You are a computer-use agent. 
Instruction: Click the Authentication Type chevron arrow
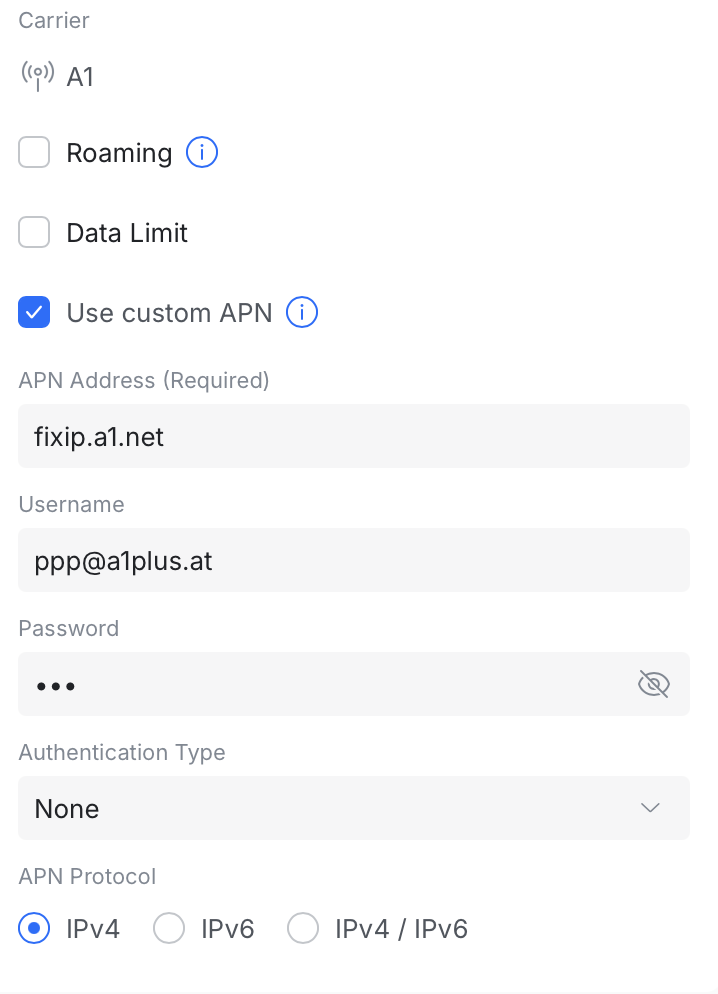[651, 808]
